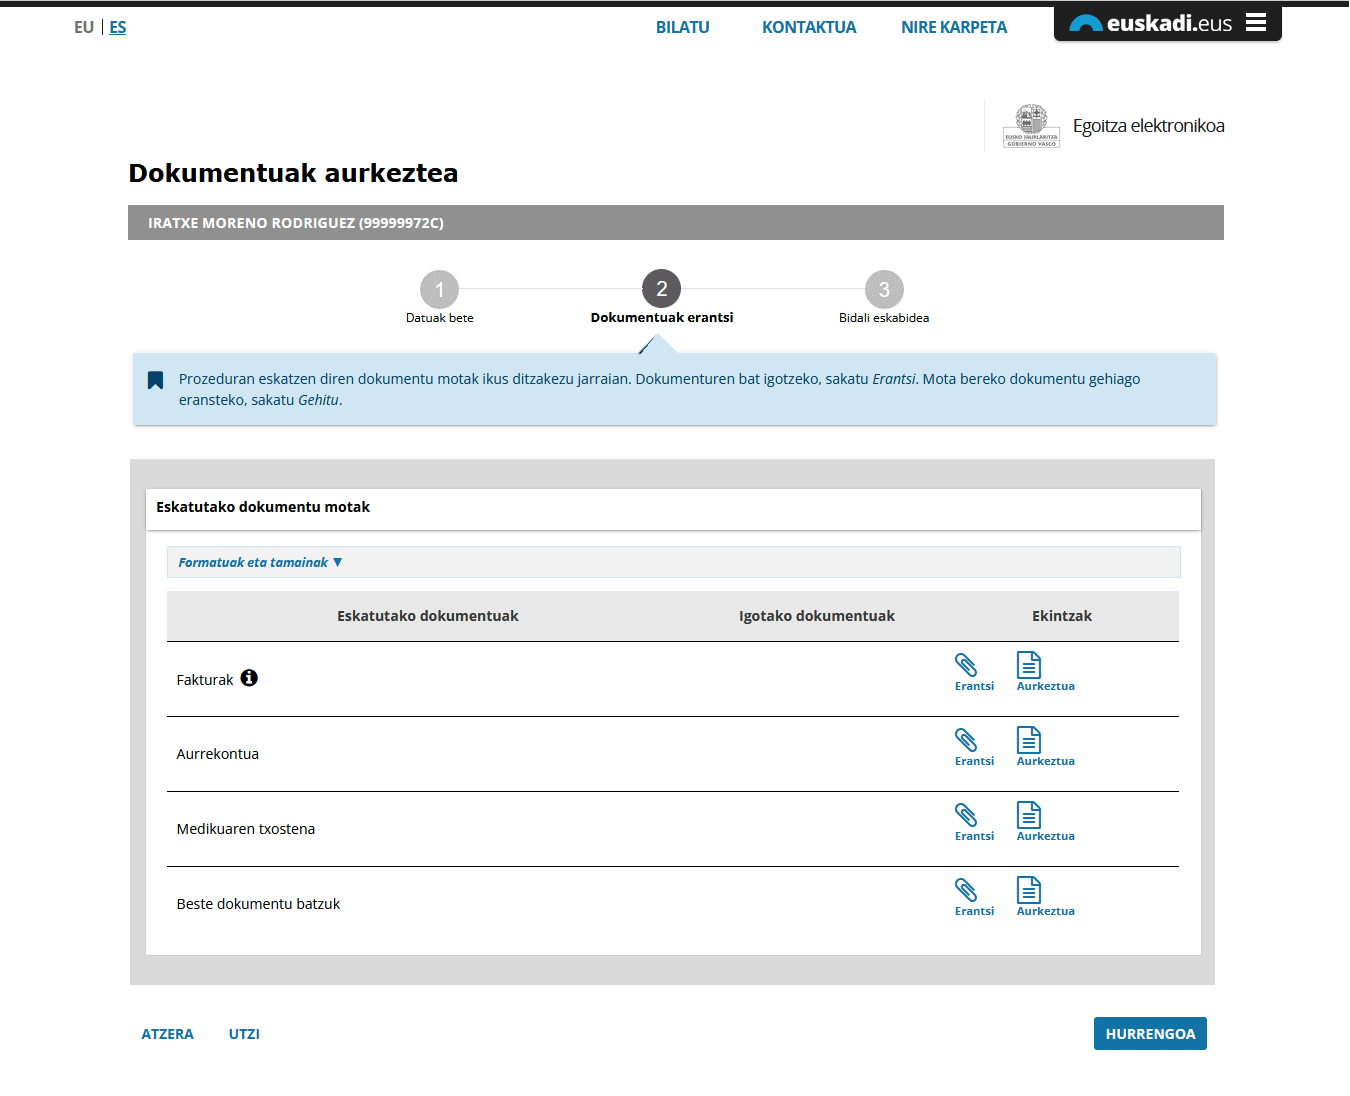Open the Aurkeztua document icon for Aurrekontua
The width and height of the screenshot is (1350, 1096).
click(x=1029, y=741)
